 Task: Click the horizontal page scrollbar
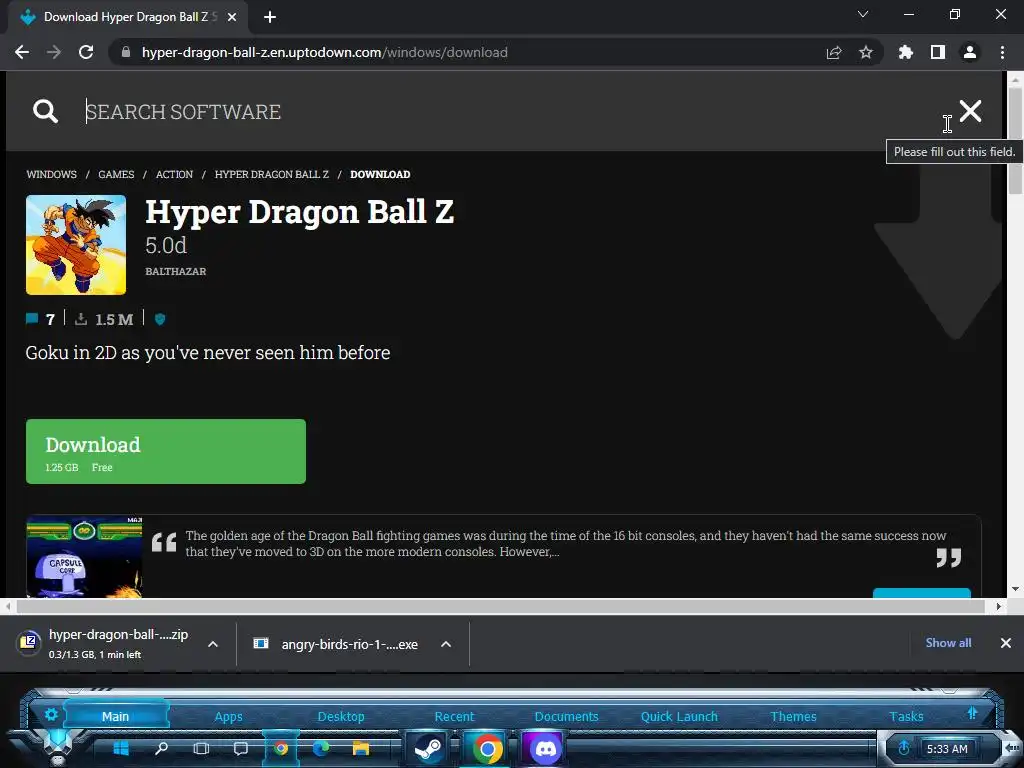500,607
